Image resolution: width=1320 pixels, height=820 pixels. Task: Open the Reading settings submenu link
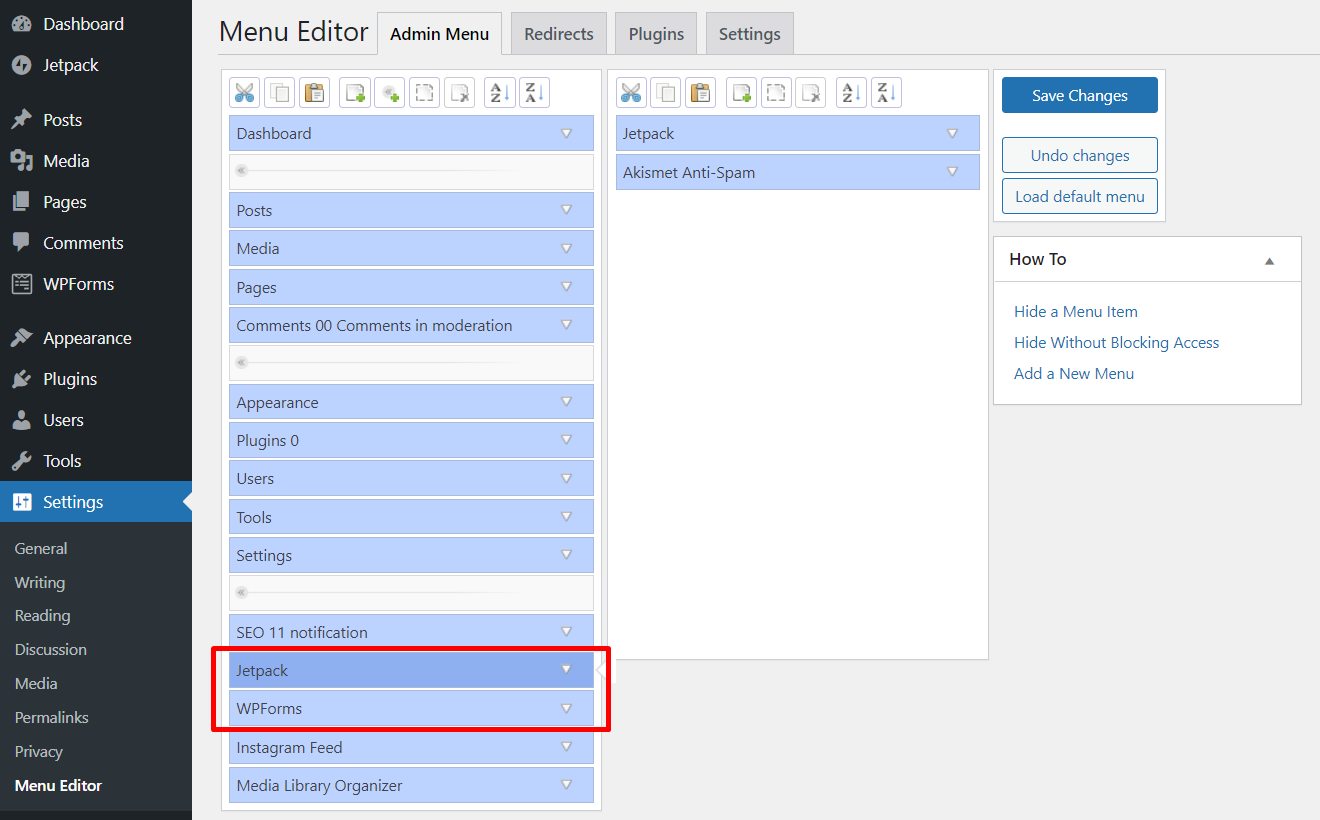tap(43, 616)
